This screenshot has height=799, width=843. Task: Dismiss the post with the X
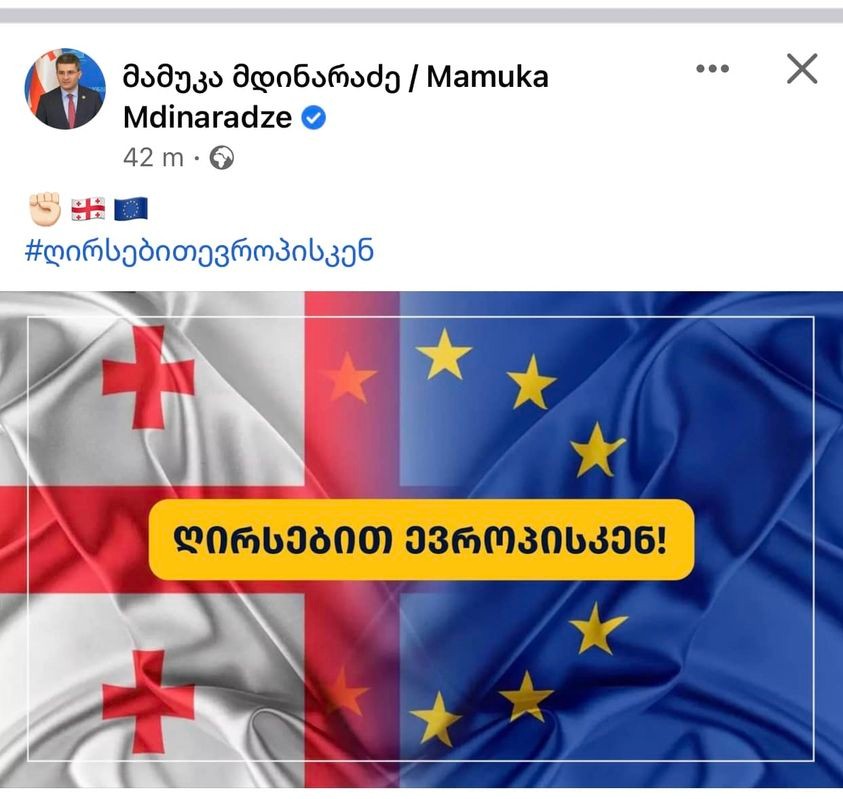click(x=801, y=68)
